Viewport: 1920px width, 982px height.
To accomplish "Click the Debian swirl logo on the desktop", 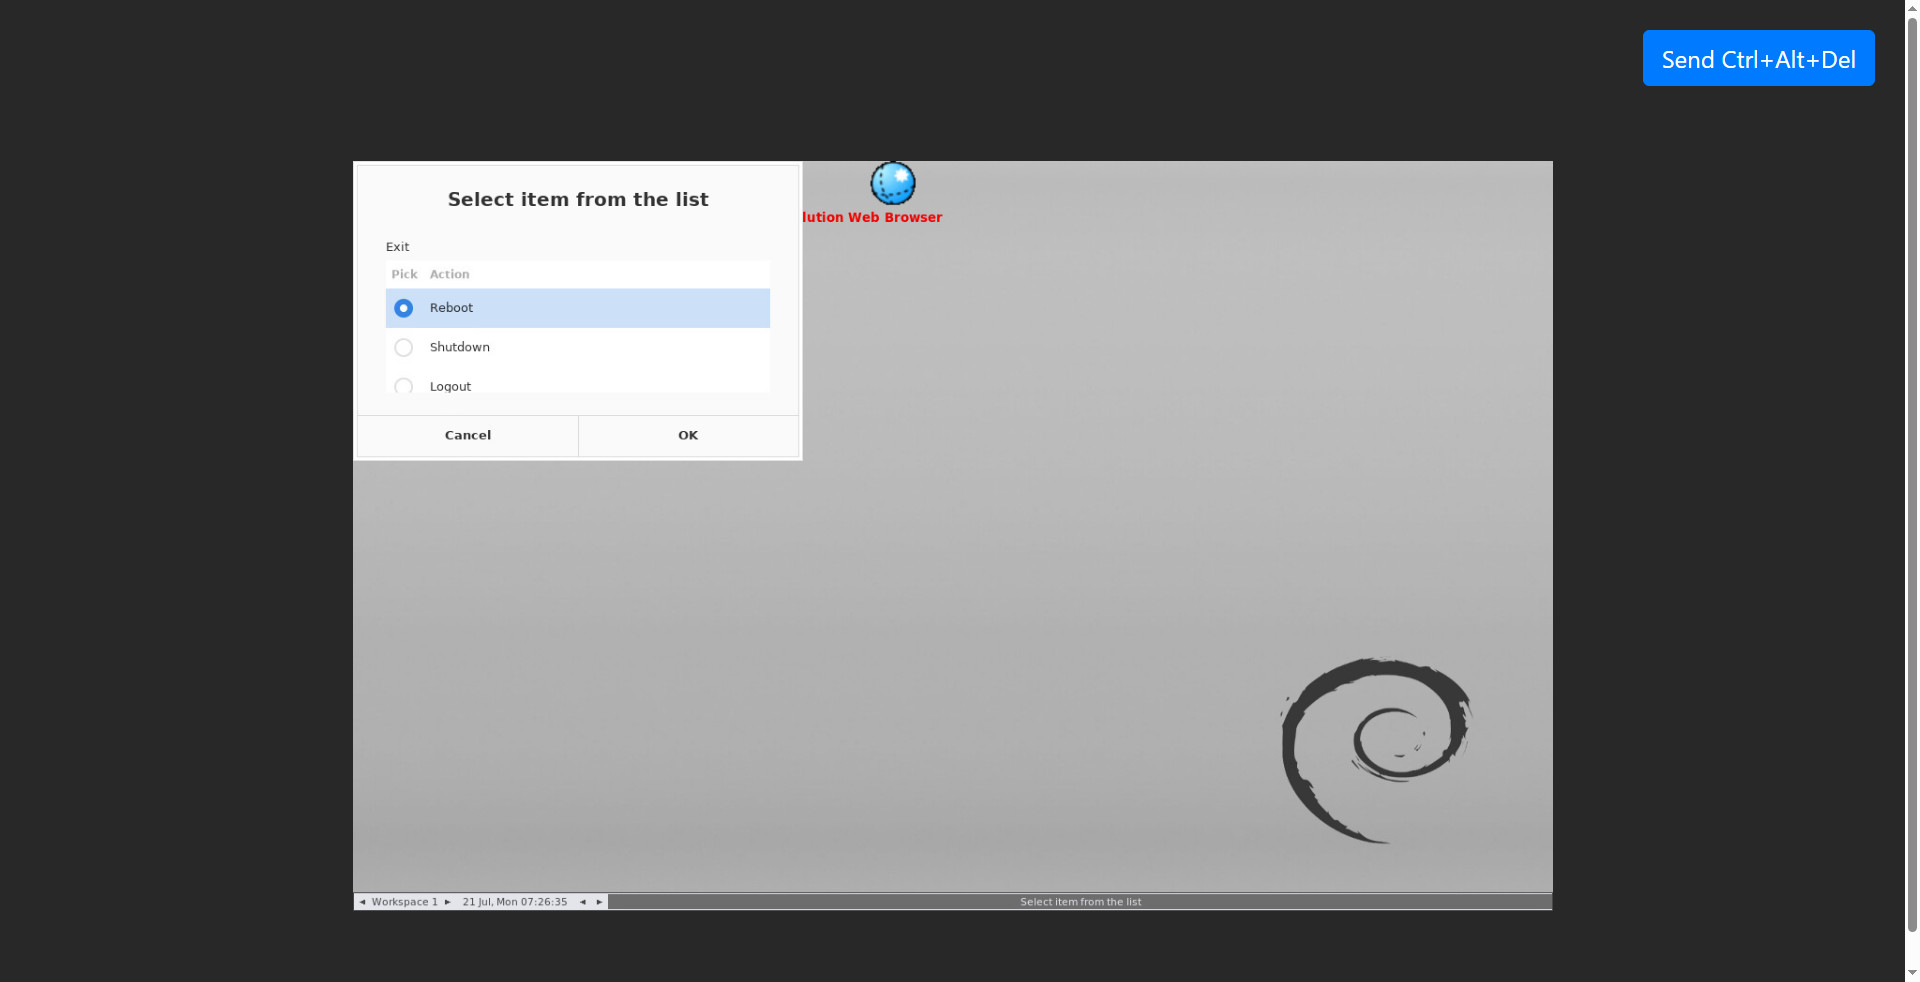I will pyautogui.click(x=1376, y=750).
